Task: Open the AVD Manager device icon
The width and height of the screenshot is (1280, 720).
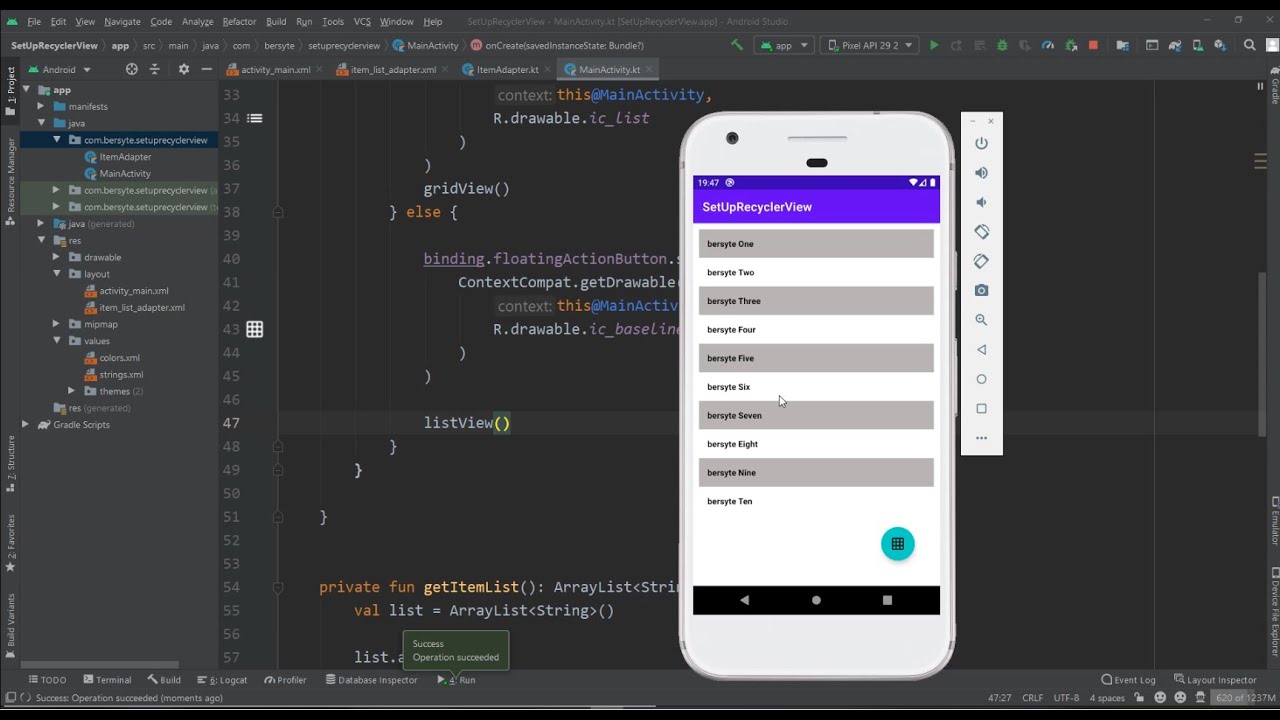Action: pyautogui.click(x=1197, y=45)
